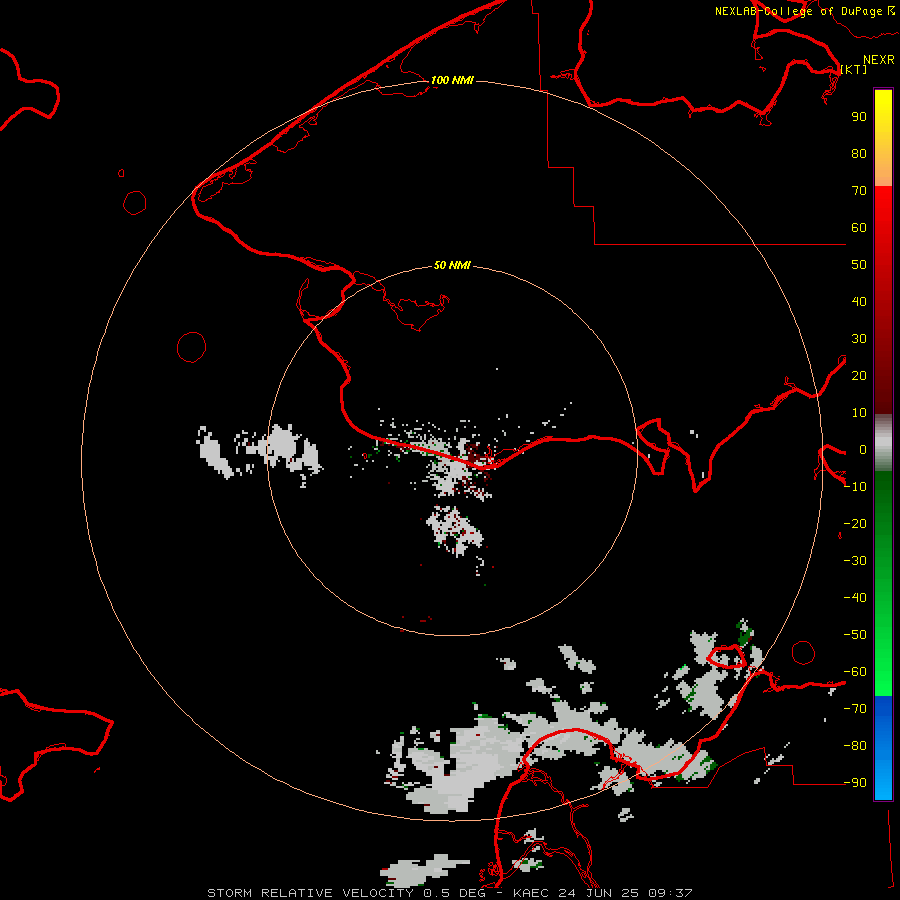Image resolution: width=900 pixels, height=900 pixels.
Task: Click the 80 value on velocity scale
Action: pyautogui.click(x=859, y=154)
